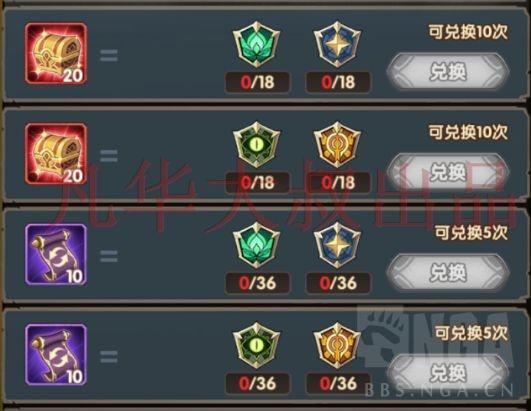This screenshot has width=531, height=411.
Task: Click the 可兑换5次 label in third row
Action: point(471,233)
